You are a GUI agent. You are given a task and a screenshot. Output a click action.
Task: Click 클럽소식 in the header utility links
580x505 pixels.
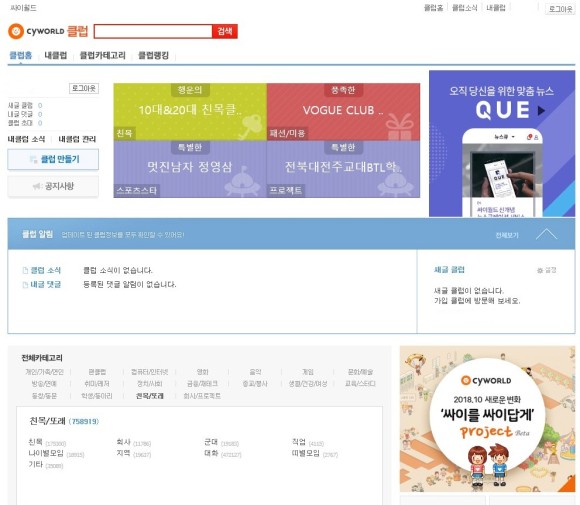(465, 8)
